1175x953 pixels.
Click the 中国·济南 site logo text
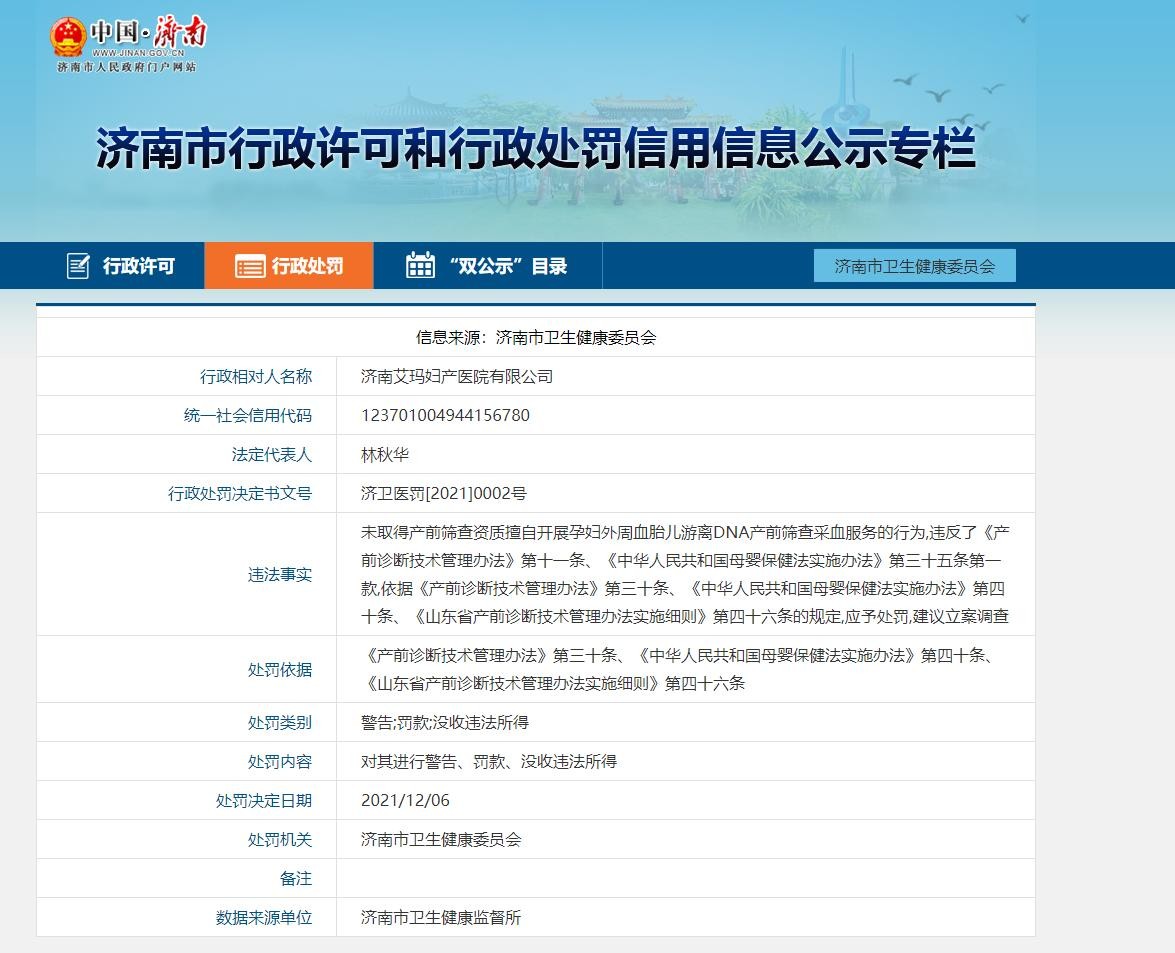[x=149, y=35]
